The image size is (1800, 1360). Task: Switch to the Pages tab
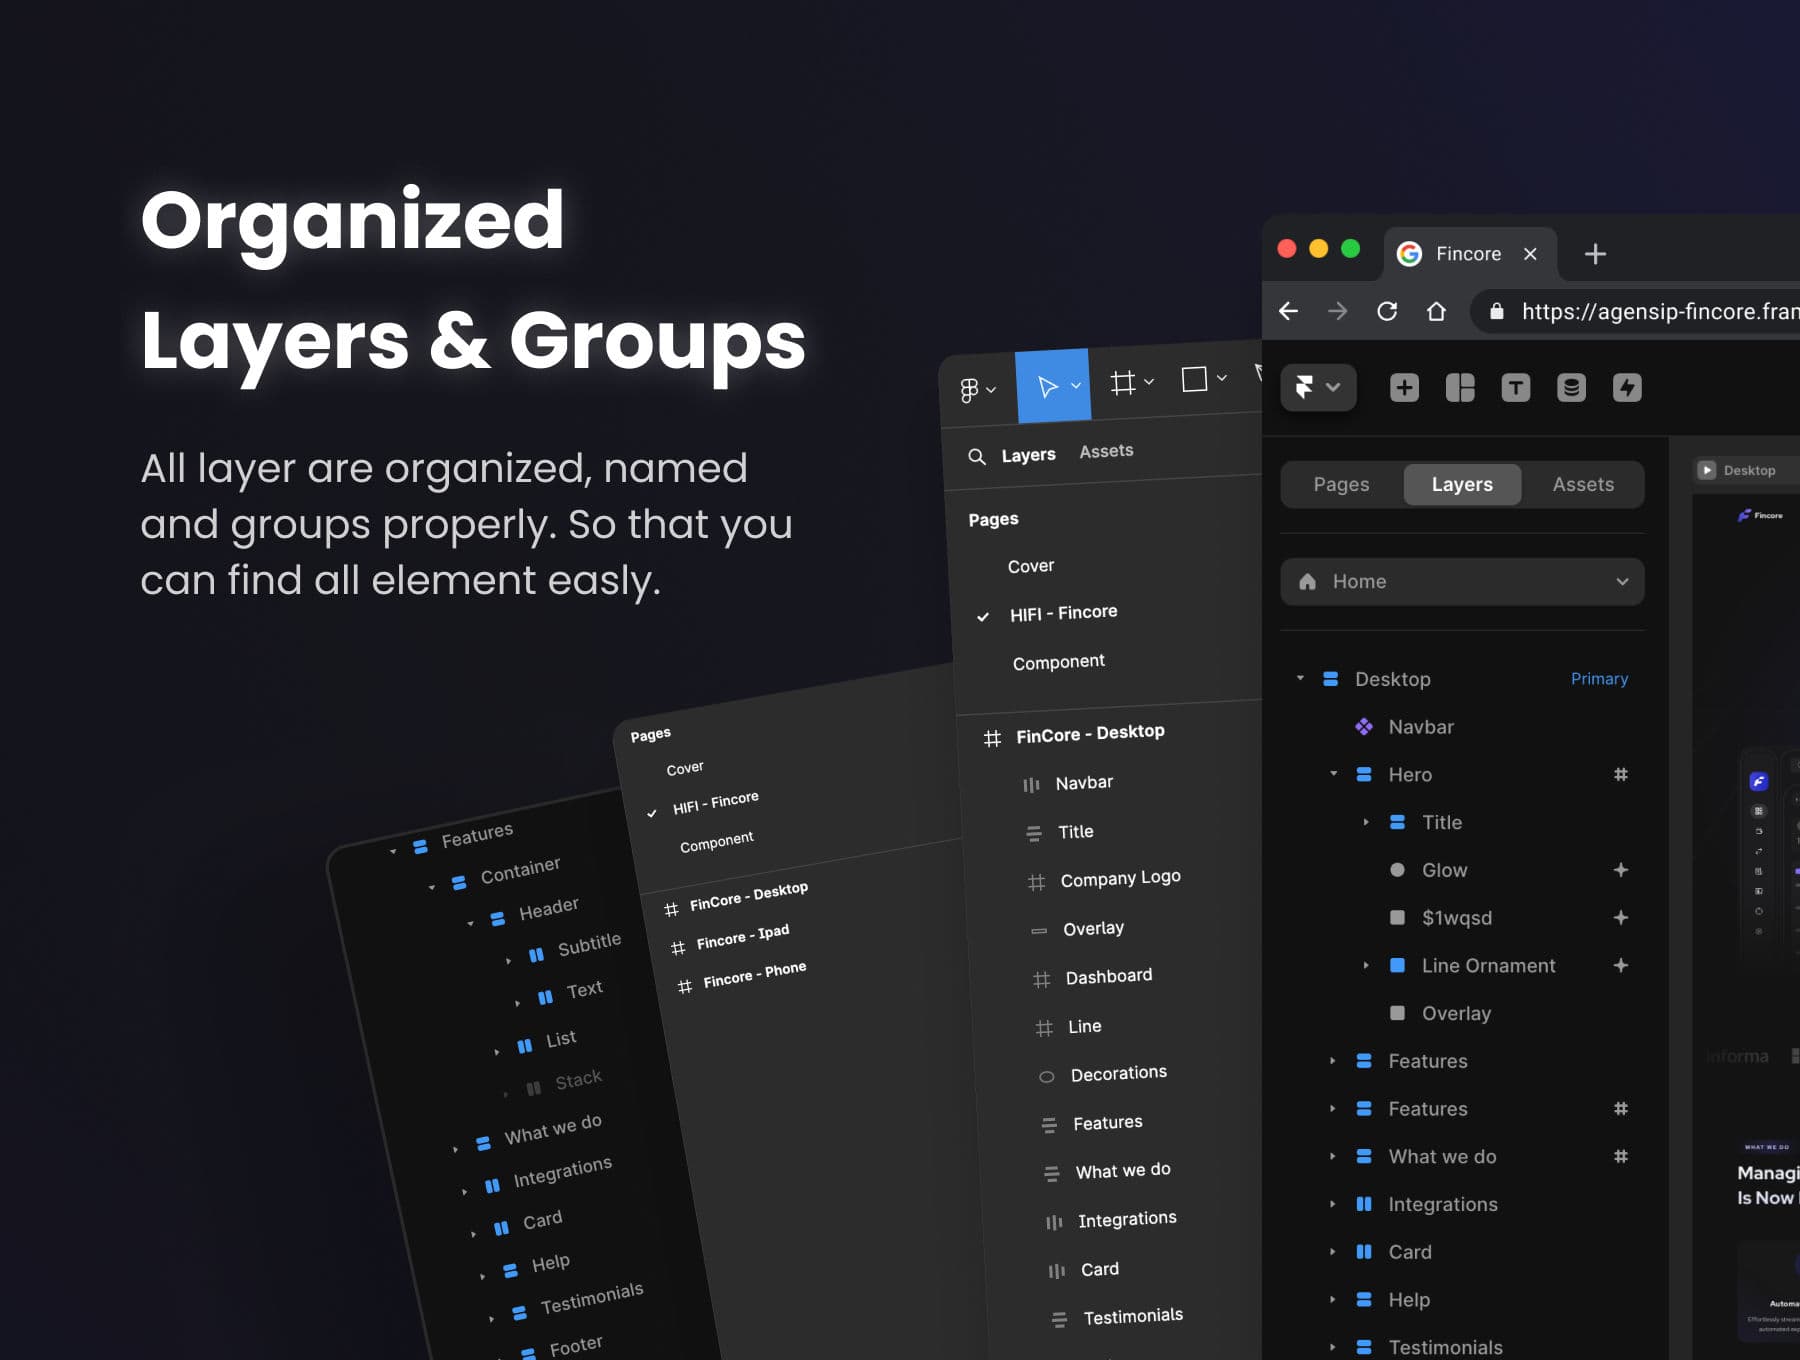pyautogui.click(x=1341, y=484)
